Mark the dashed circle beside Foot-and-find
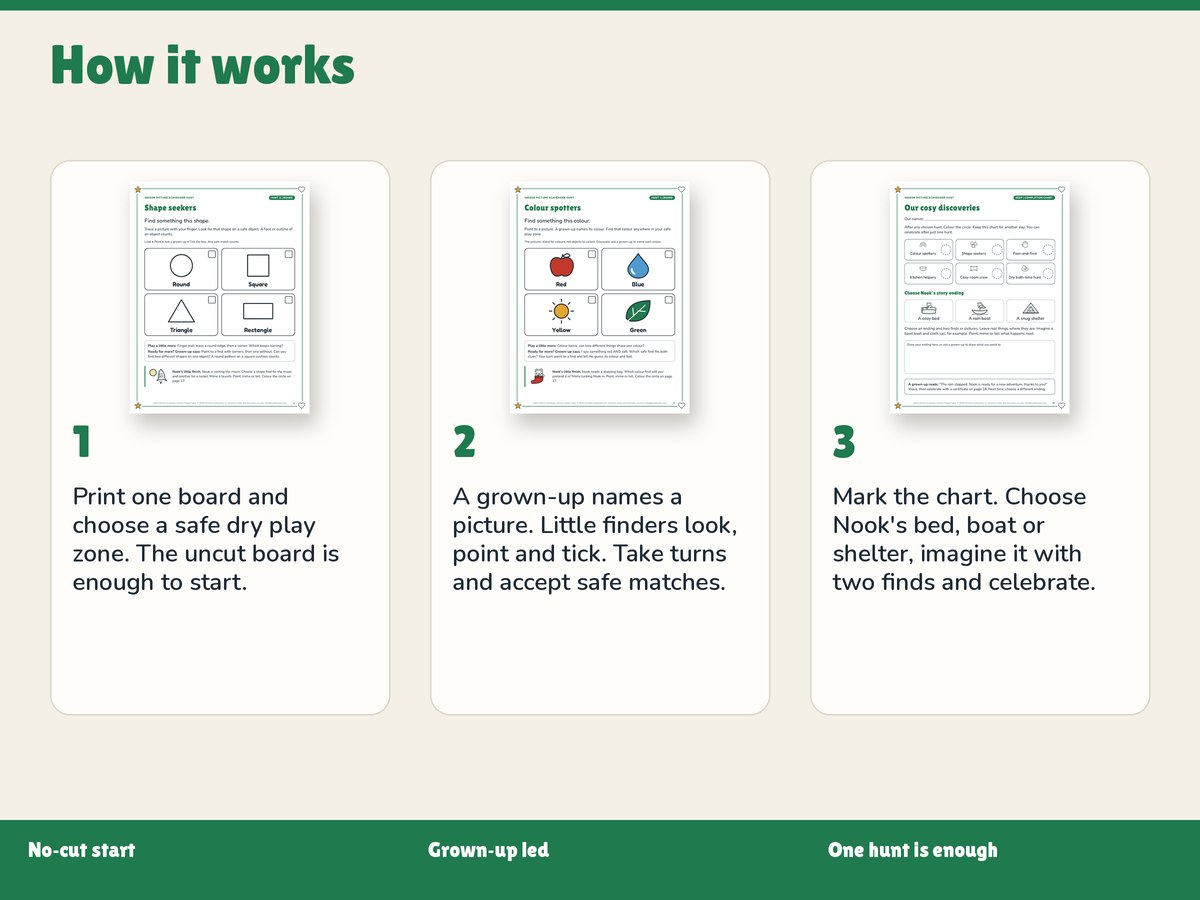Screen dimensions: 1200x900 [1046, 249]
